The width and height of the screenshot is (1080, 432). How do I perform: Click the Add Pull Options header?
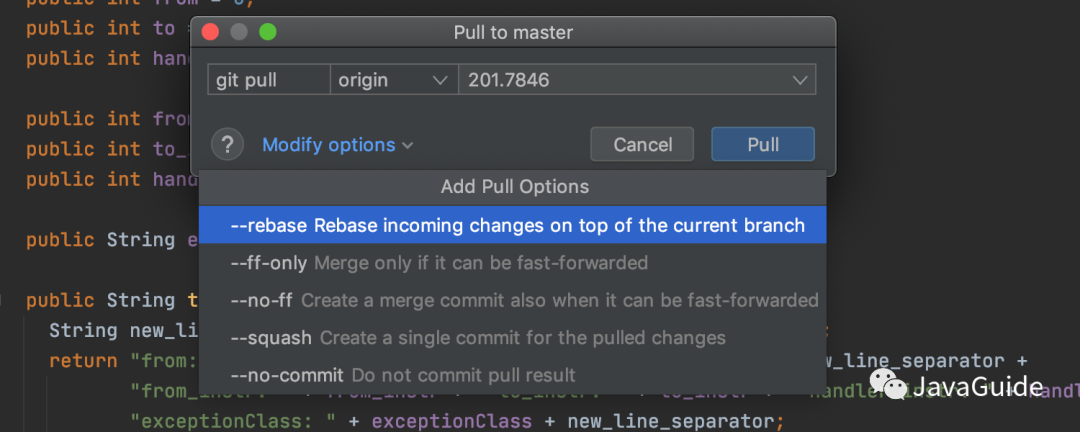pyautogui.click(x=514, y=187)
